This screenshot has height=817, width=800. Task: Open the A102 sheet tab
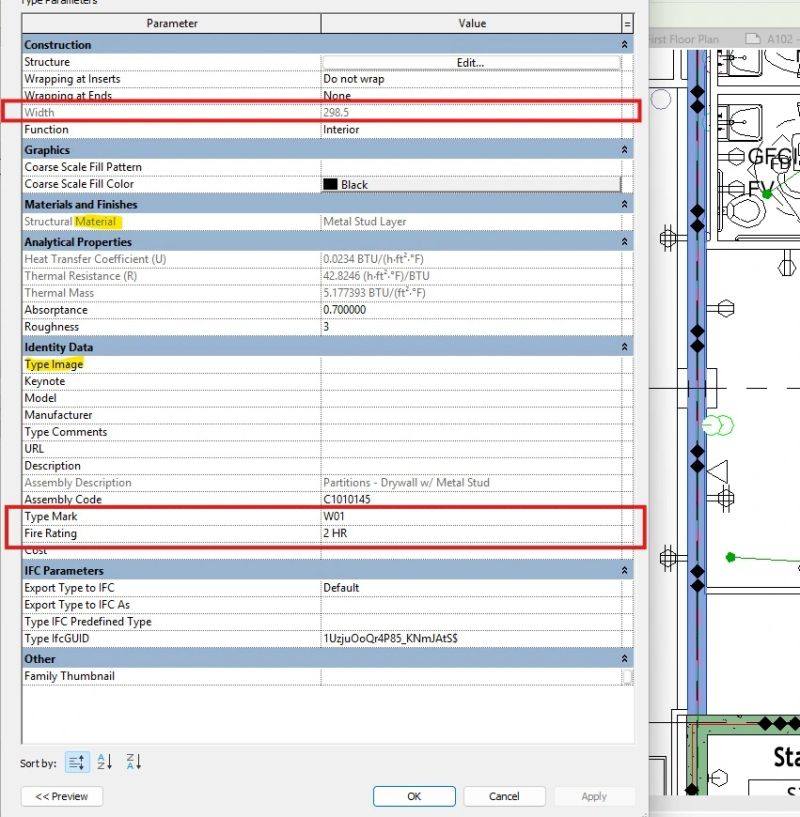pyautogui.click(x=772, y=39)
